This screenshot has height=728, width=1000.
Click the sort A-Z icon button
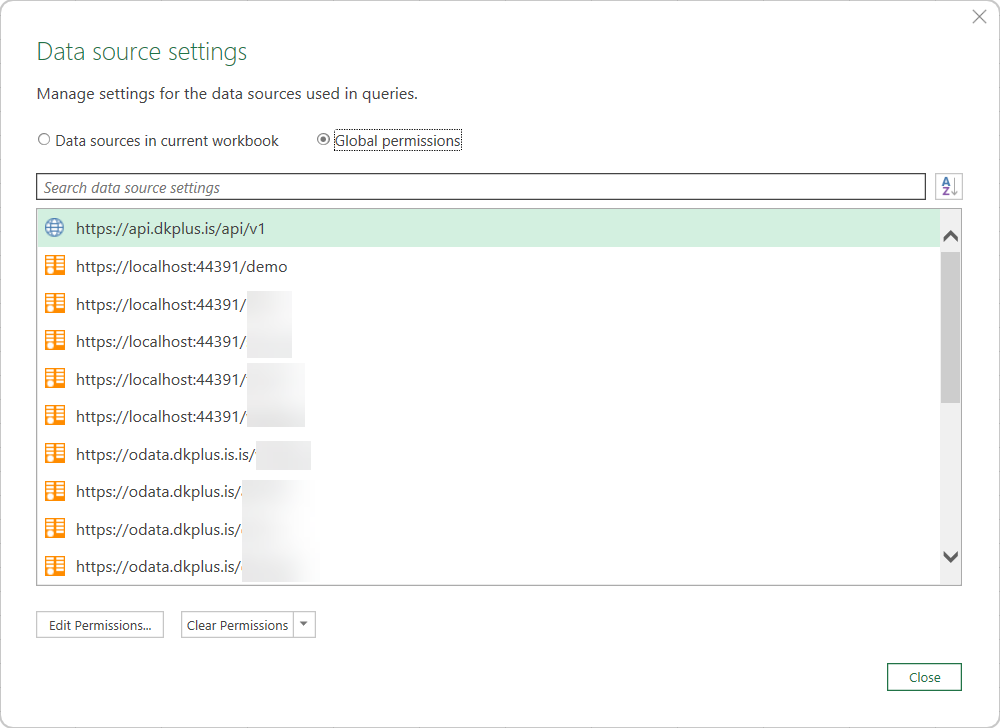[948, 187]
